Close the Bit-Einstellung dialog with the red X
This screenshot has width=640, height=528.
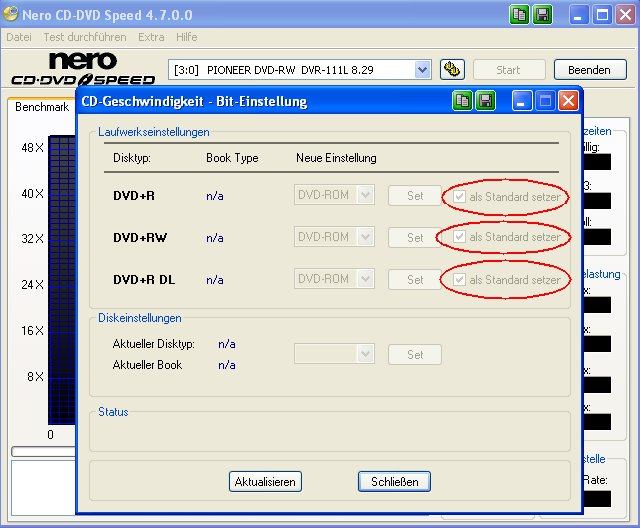coord(568,100)
